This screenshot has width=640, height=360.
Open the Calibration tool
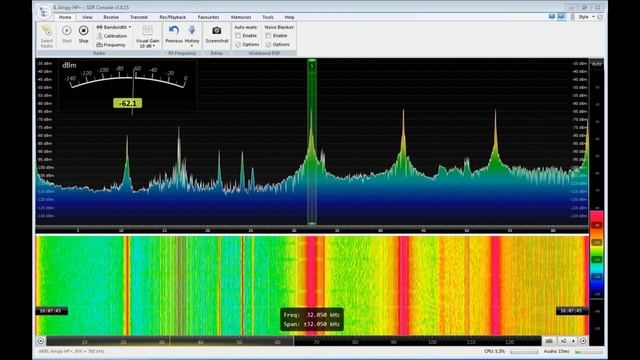point(112,36)
